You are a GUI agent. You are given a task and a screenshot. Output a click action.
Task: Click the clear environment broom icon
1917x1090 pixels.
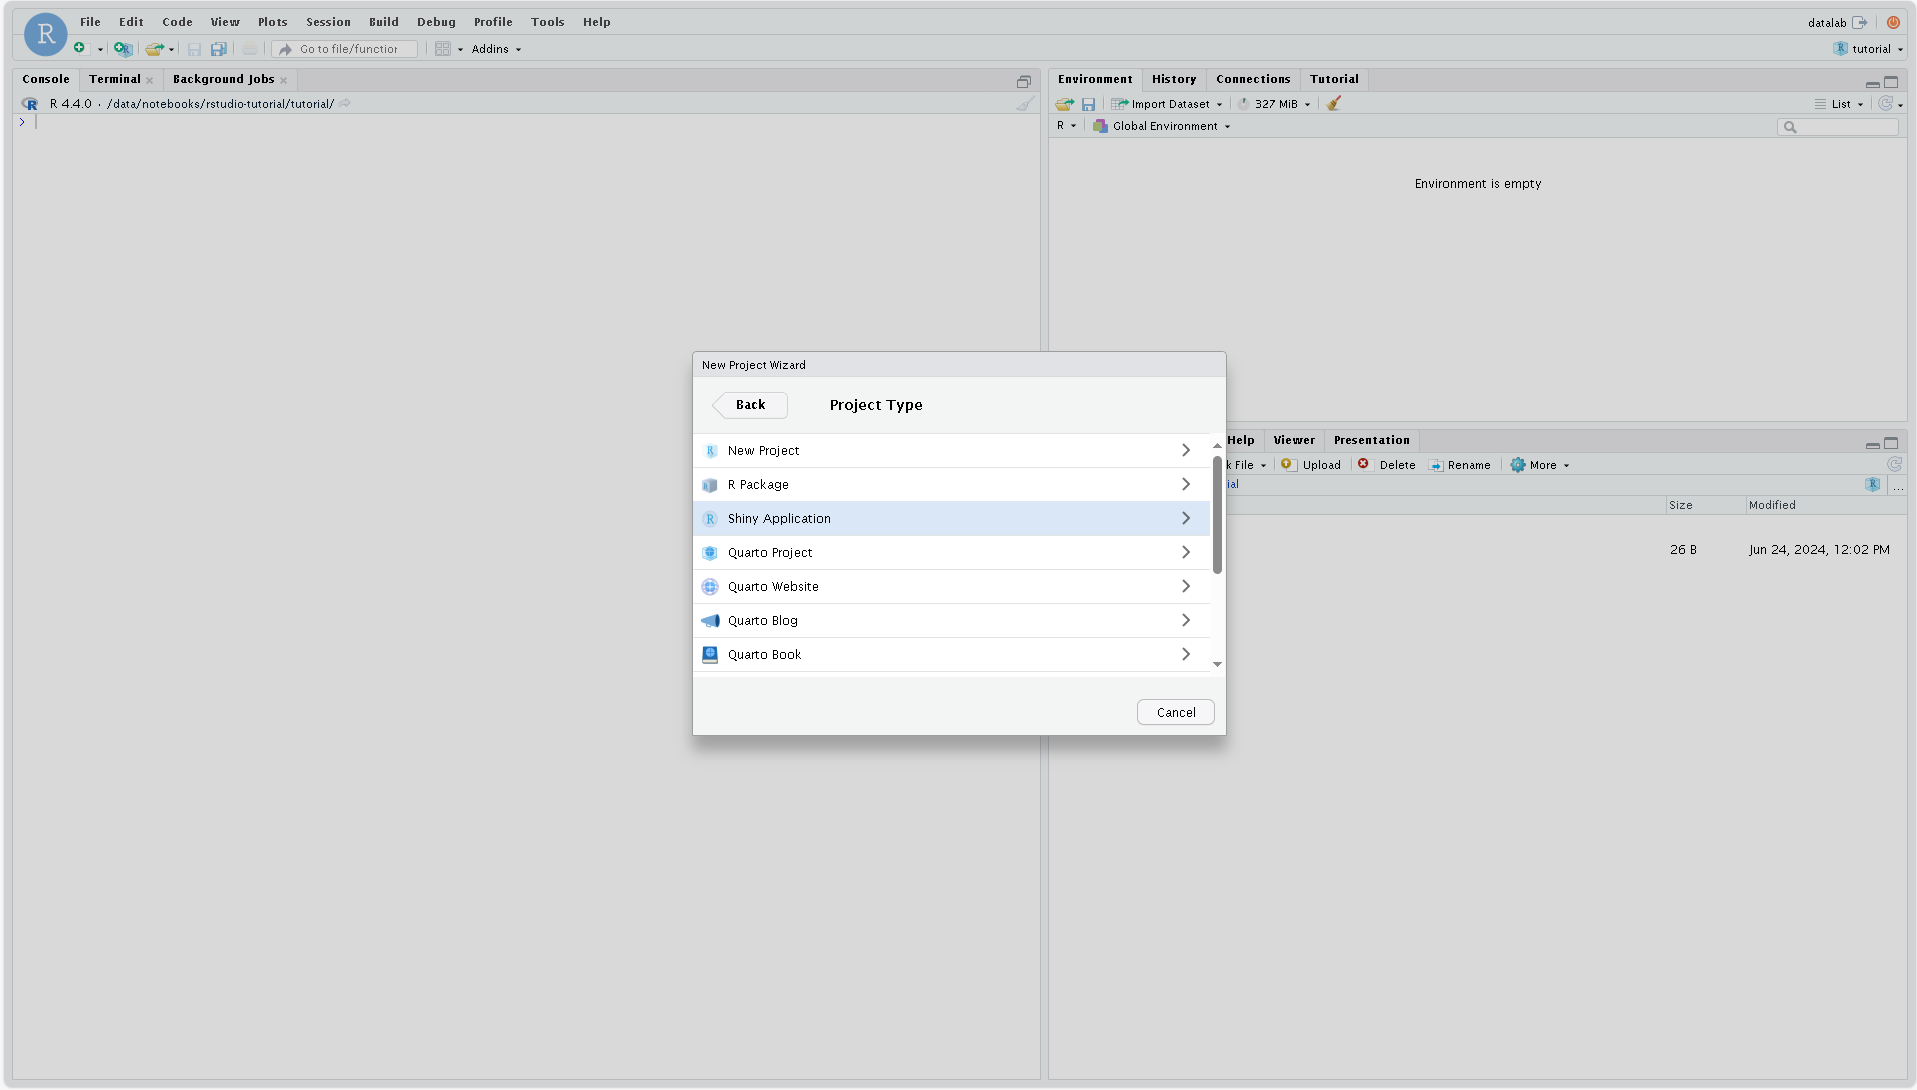click(x=1333, y=103)
